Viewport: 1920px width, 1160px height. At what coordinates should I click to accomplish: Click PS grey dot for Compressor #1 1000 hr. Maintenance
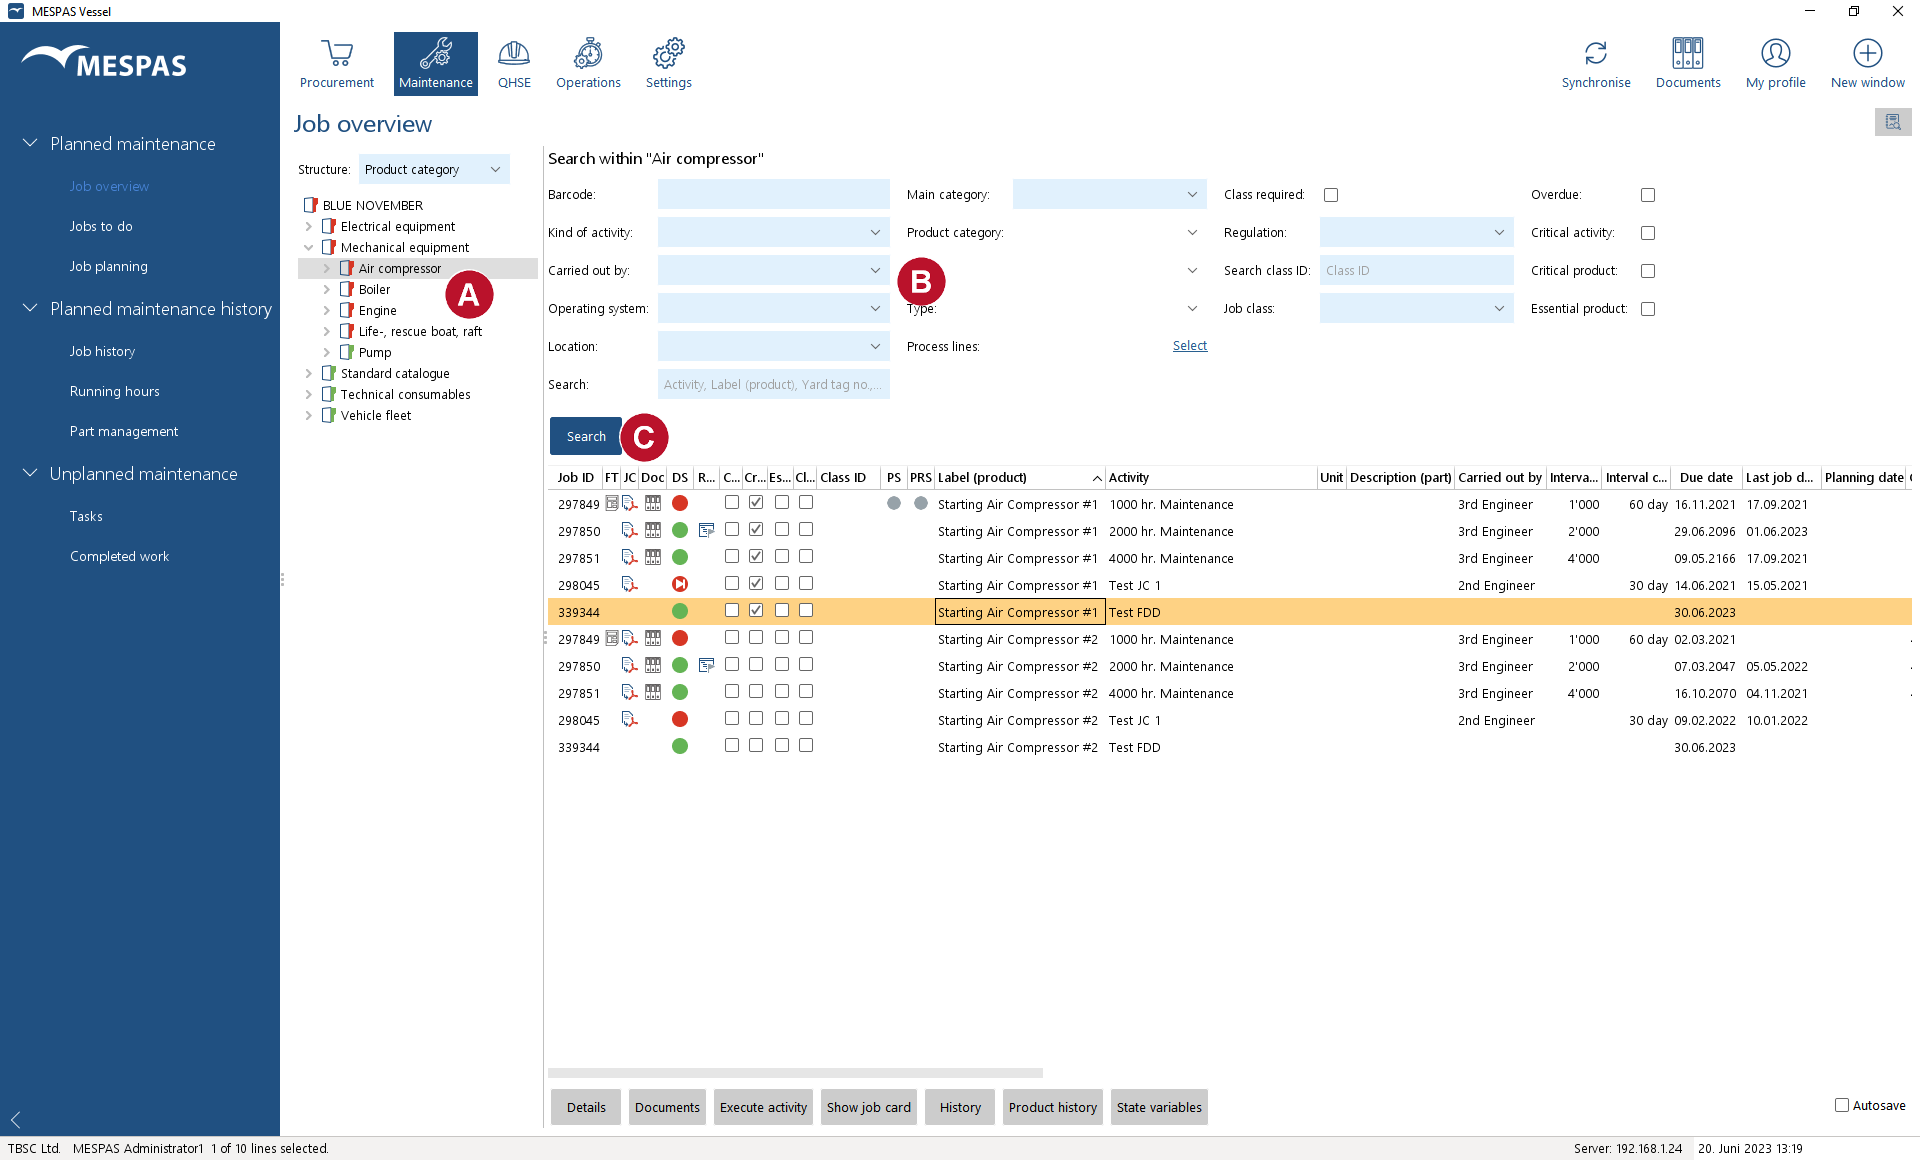click(x=894, y=503)
